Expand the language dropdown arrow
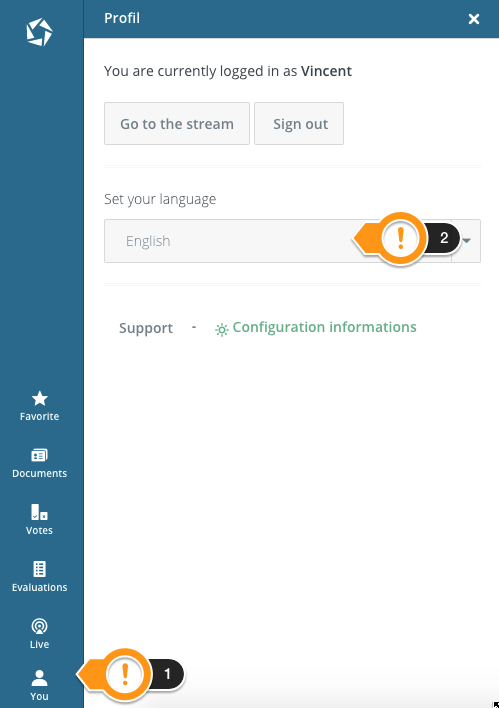 point(467,241)
